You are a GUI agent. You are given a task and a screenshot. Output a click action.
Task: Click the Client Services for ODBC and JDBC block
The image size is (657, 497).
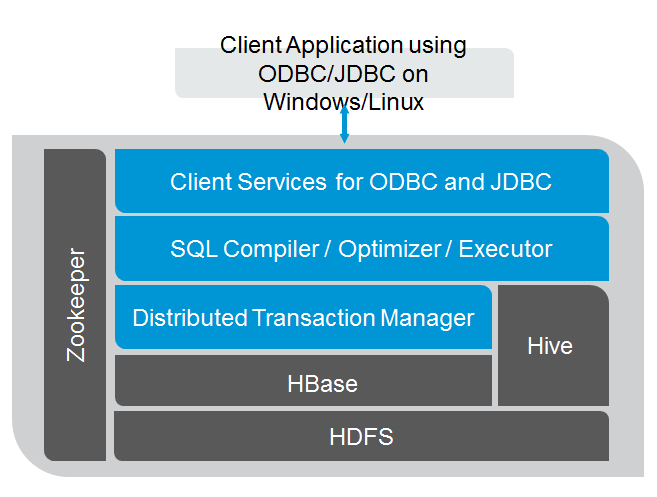point(361,181)
